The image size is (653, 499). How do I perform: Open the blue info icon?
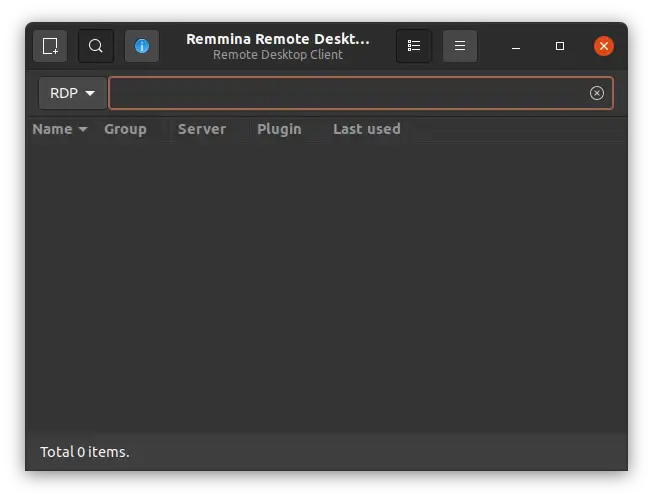coord(142,46)
